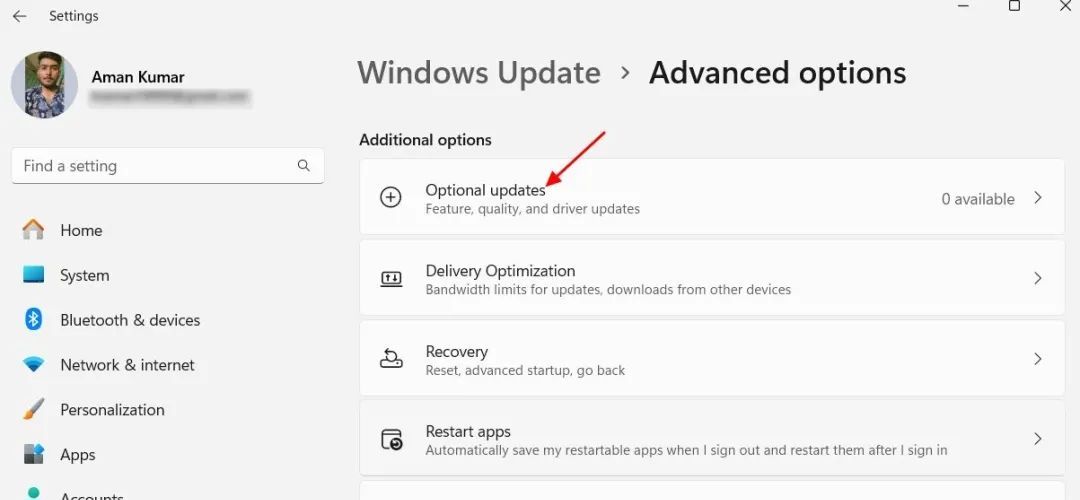Click the Personalization paintbrush icon
The height and width of the screenshot is (500, 1080).
[33, 409]
